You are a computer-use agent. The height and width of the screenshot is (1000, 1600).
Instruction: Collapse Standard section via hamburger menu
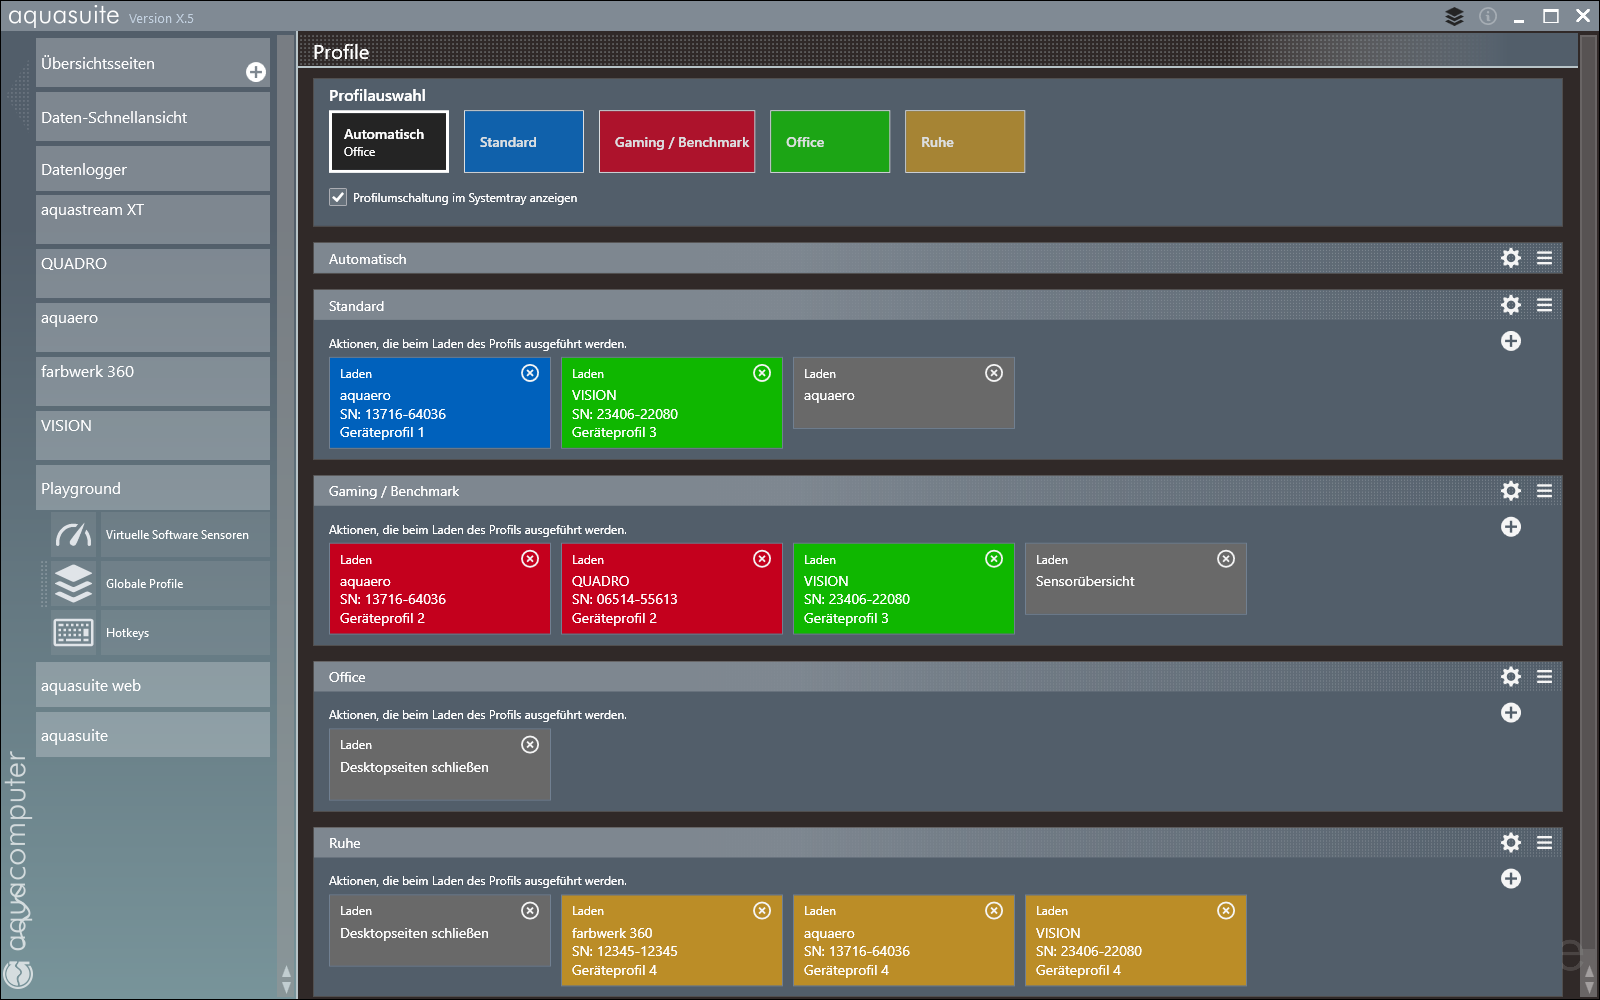coord(1545,305)
